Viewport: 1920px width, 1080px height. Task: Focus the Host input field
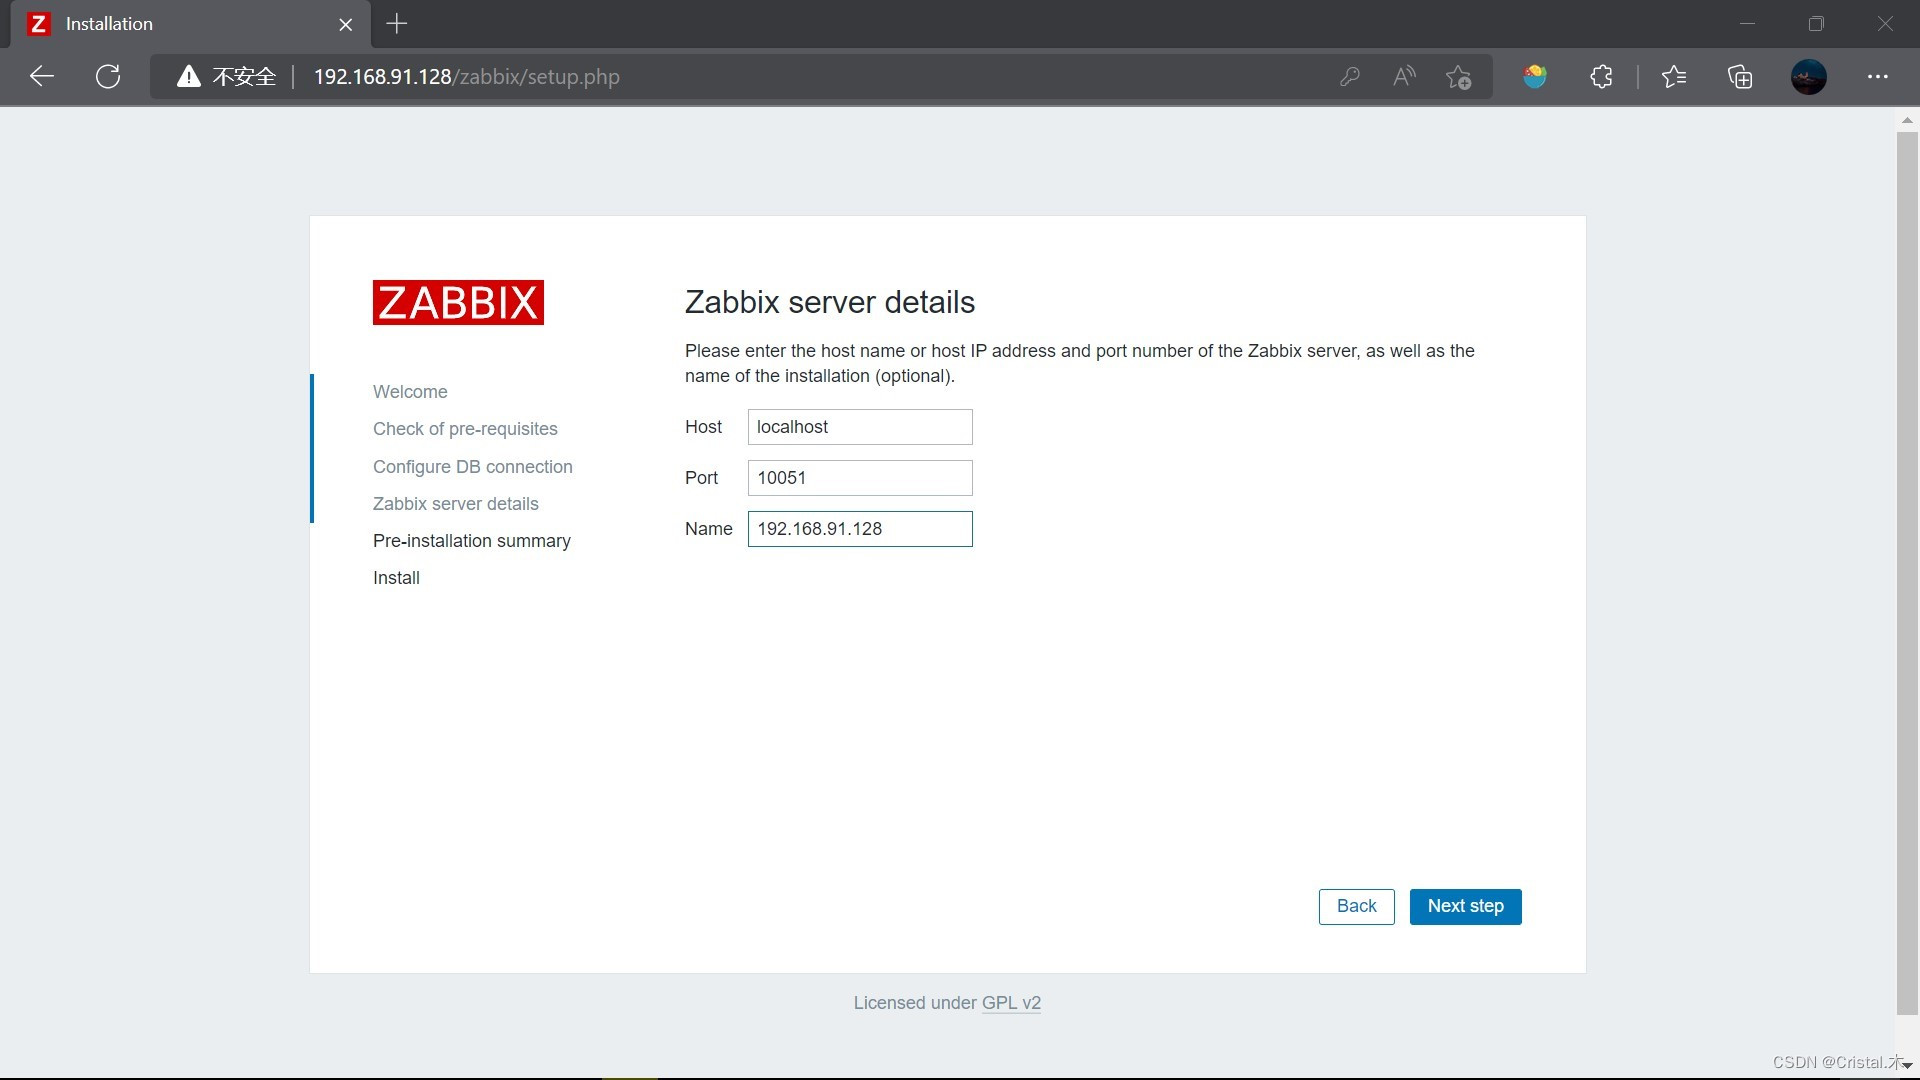coord(859,427)
